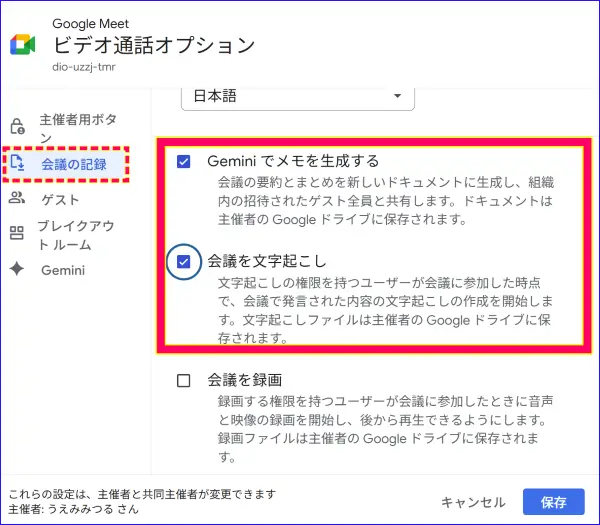Click the description paragraph under 会議を文字起こし
Image resolution: width=600 pixels, height=525 pixels.
point(385,310)
